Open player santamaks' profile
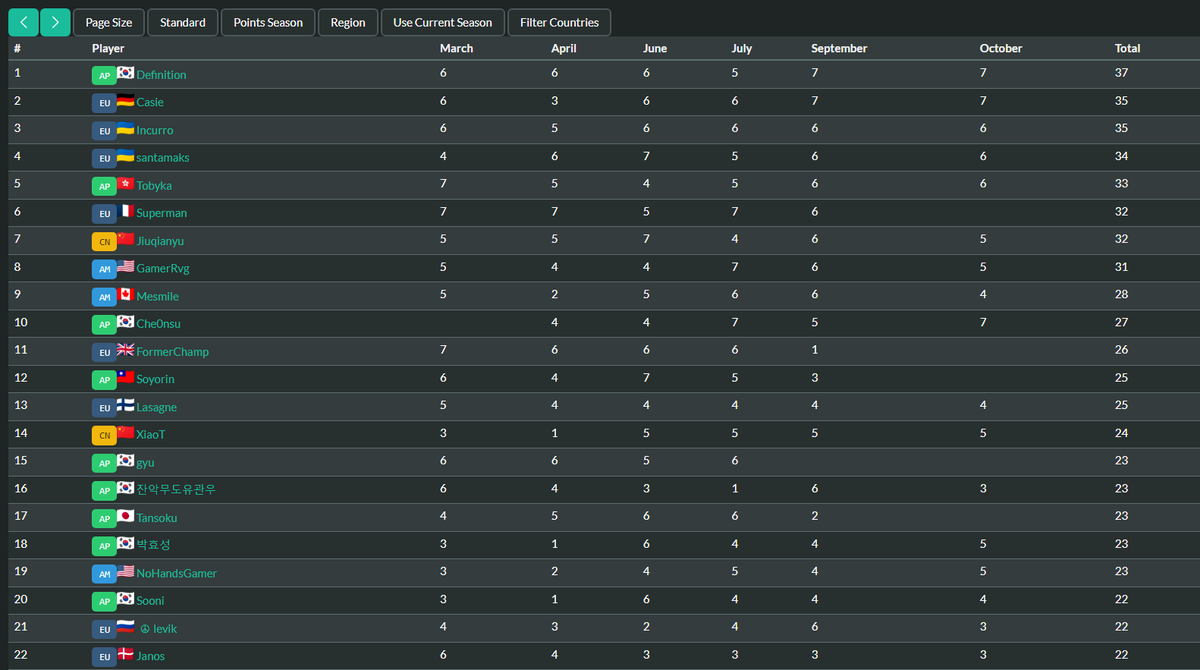1200x670 pixels. tap(163, 158)
